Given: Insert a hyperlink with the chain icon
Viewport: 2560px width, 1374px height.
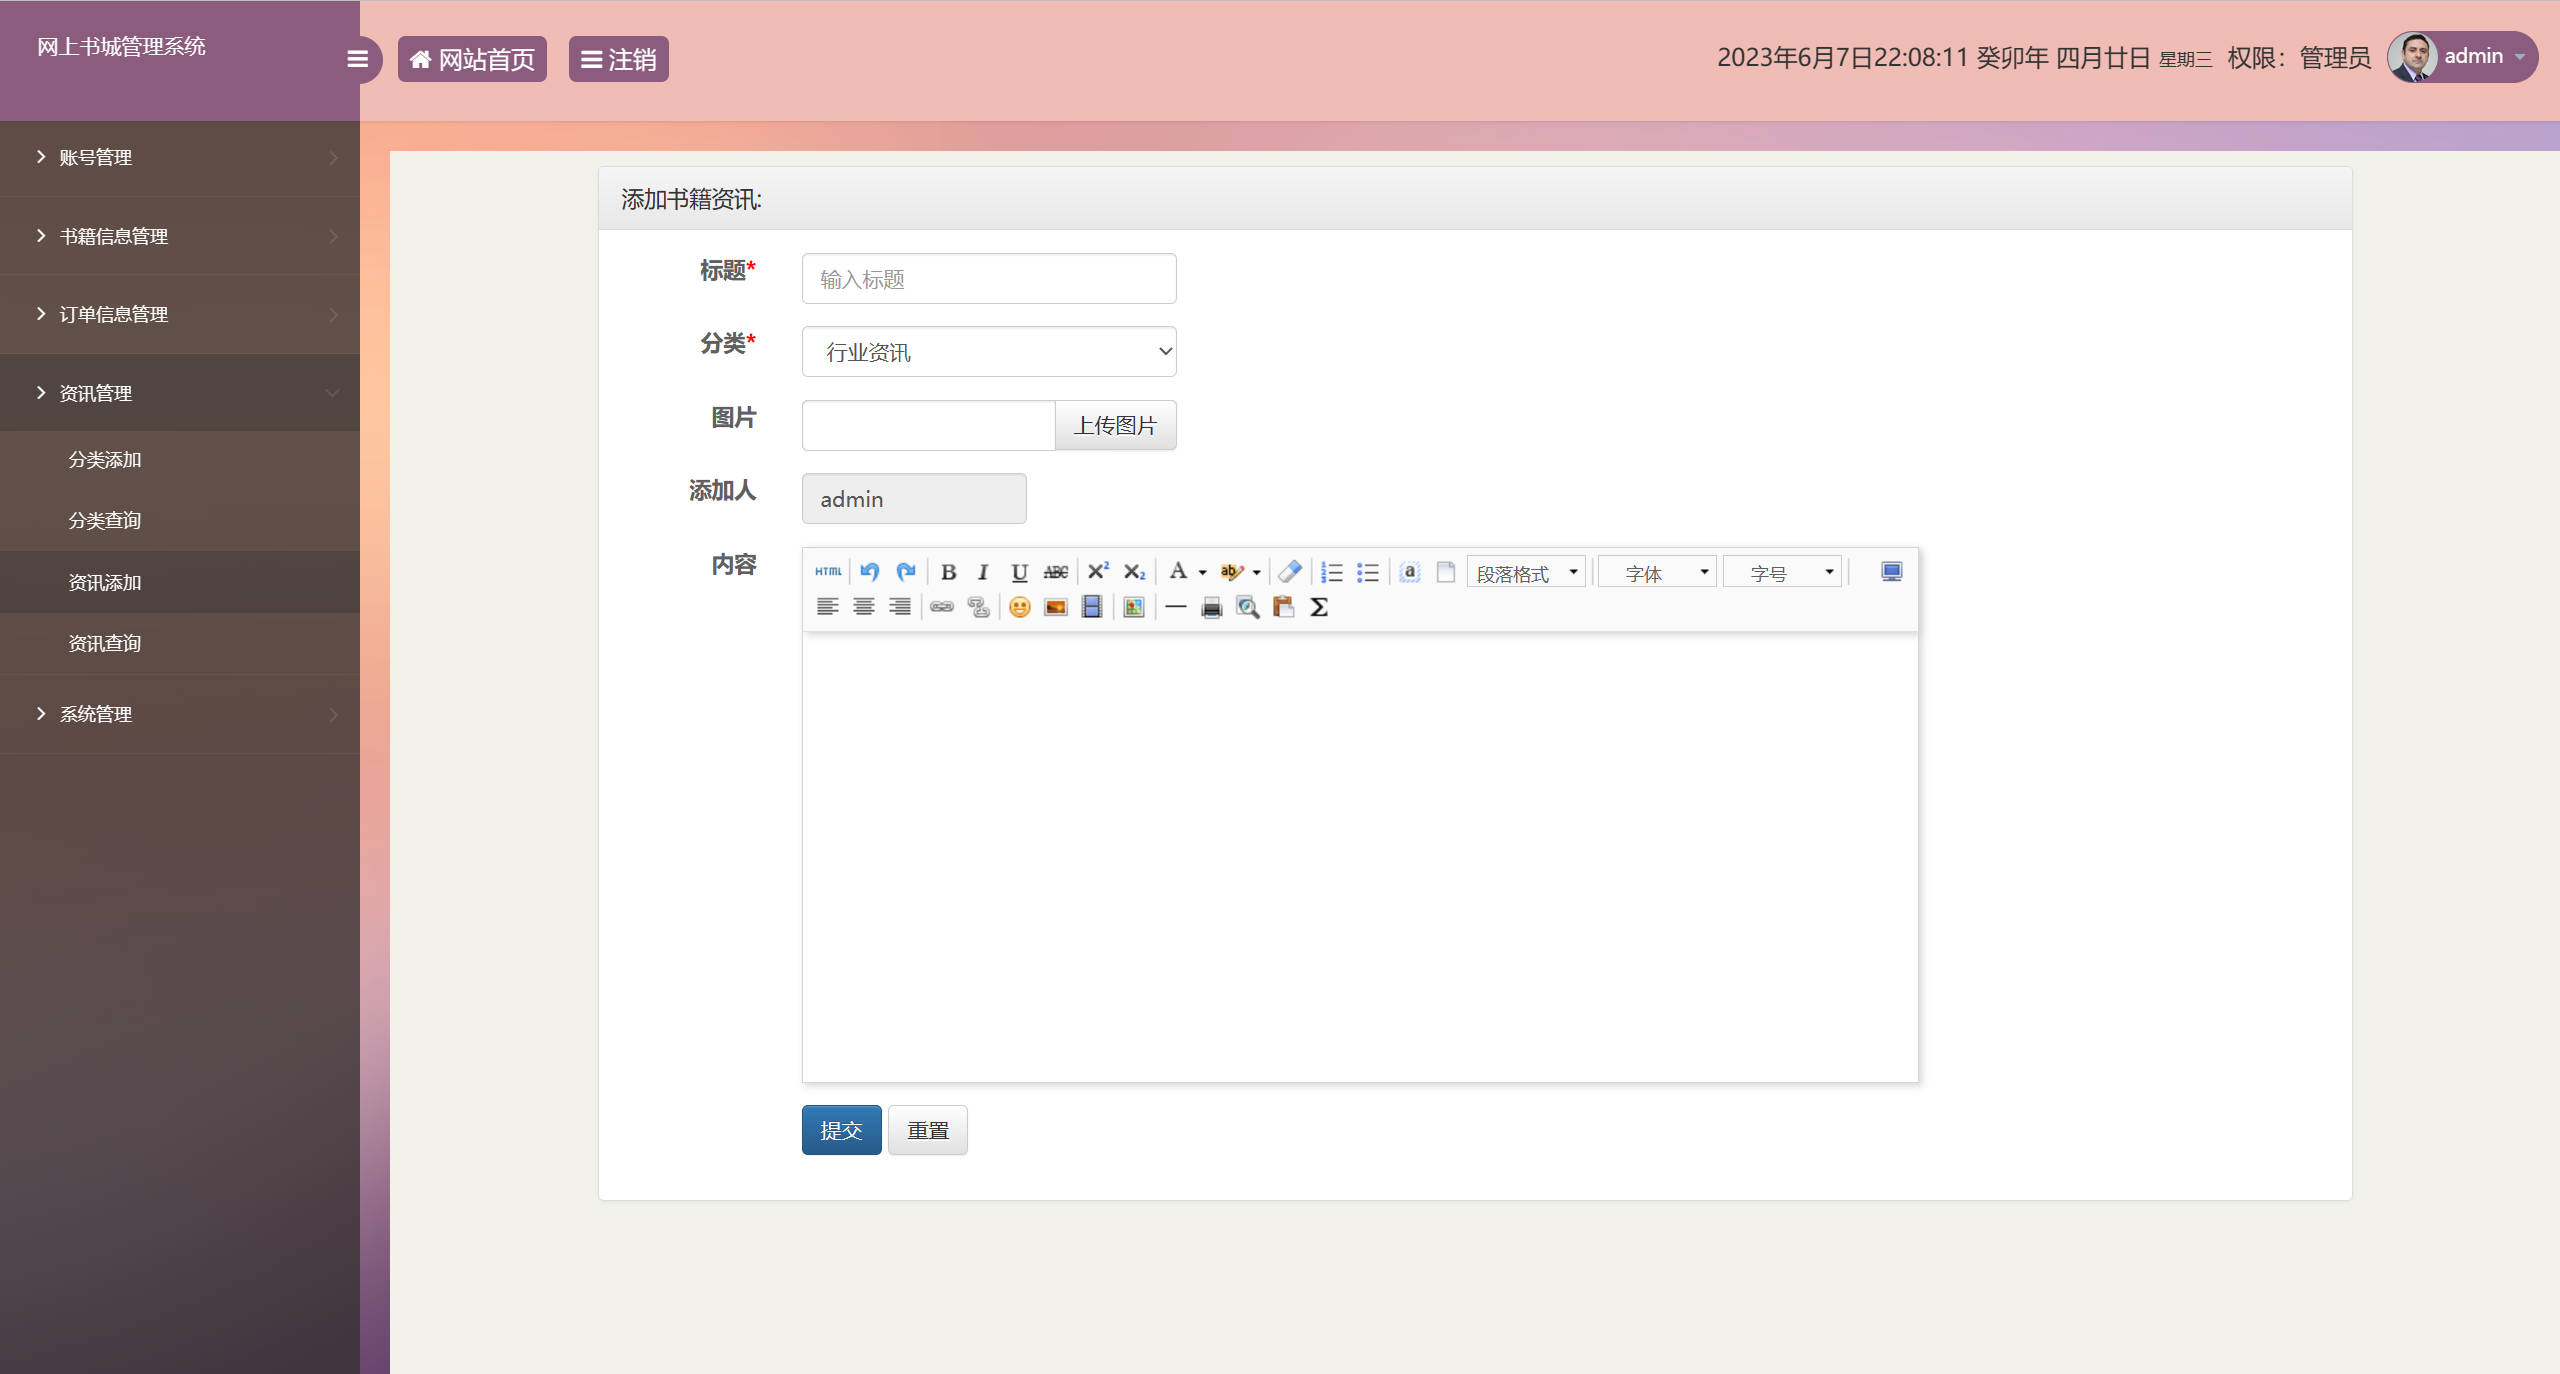Looking at the screenshot, I should (x=941, y=607).
